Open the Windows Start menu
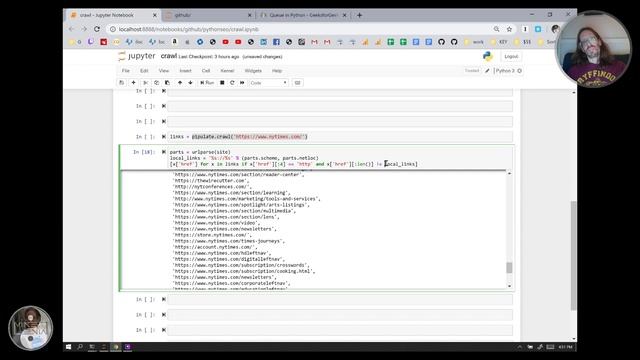The width and height of the screenshot is (640, 360). click(69, 347)
